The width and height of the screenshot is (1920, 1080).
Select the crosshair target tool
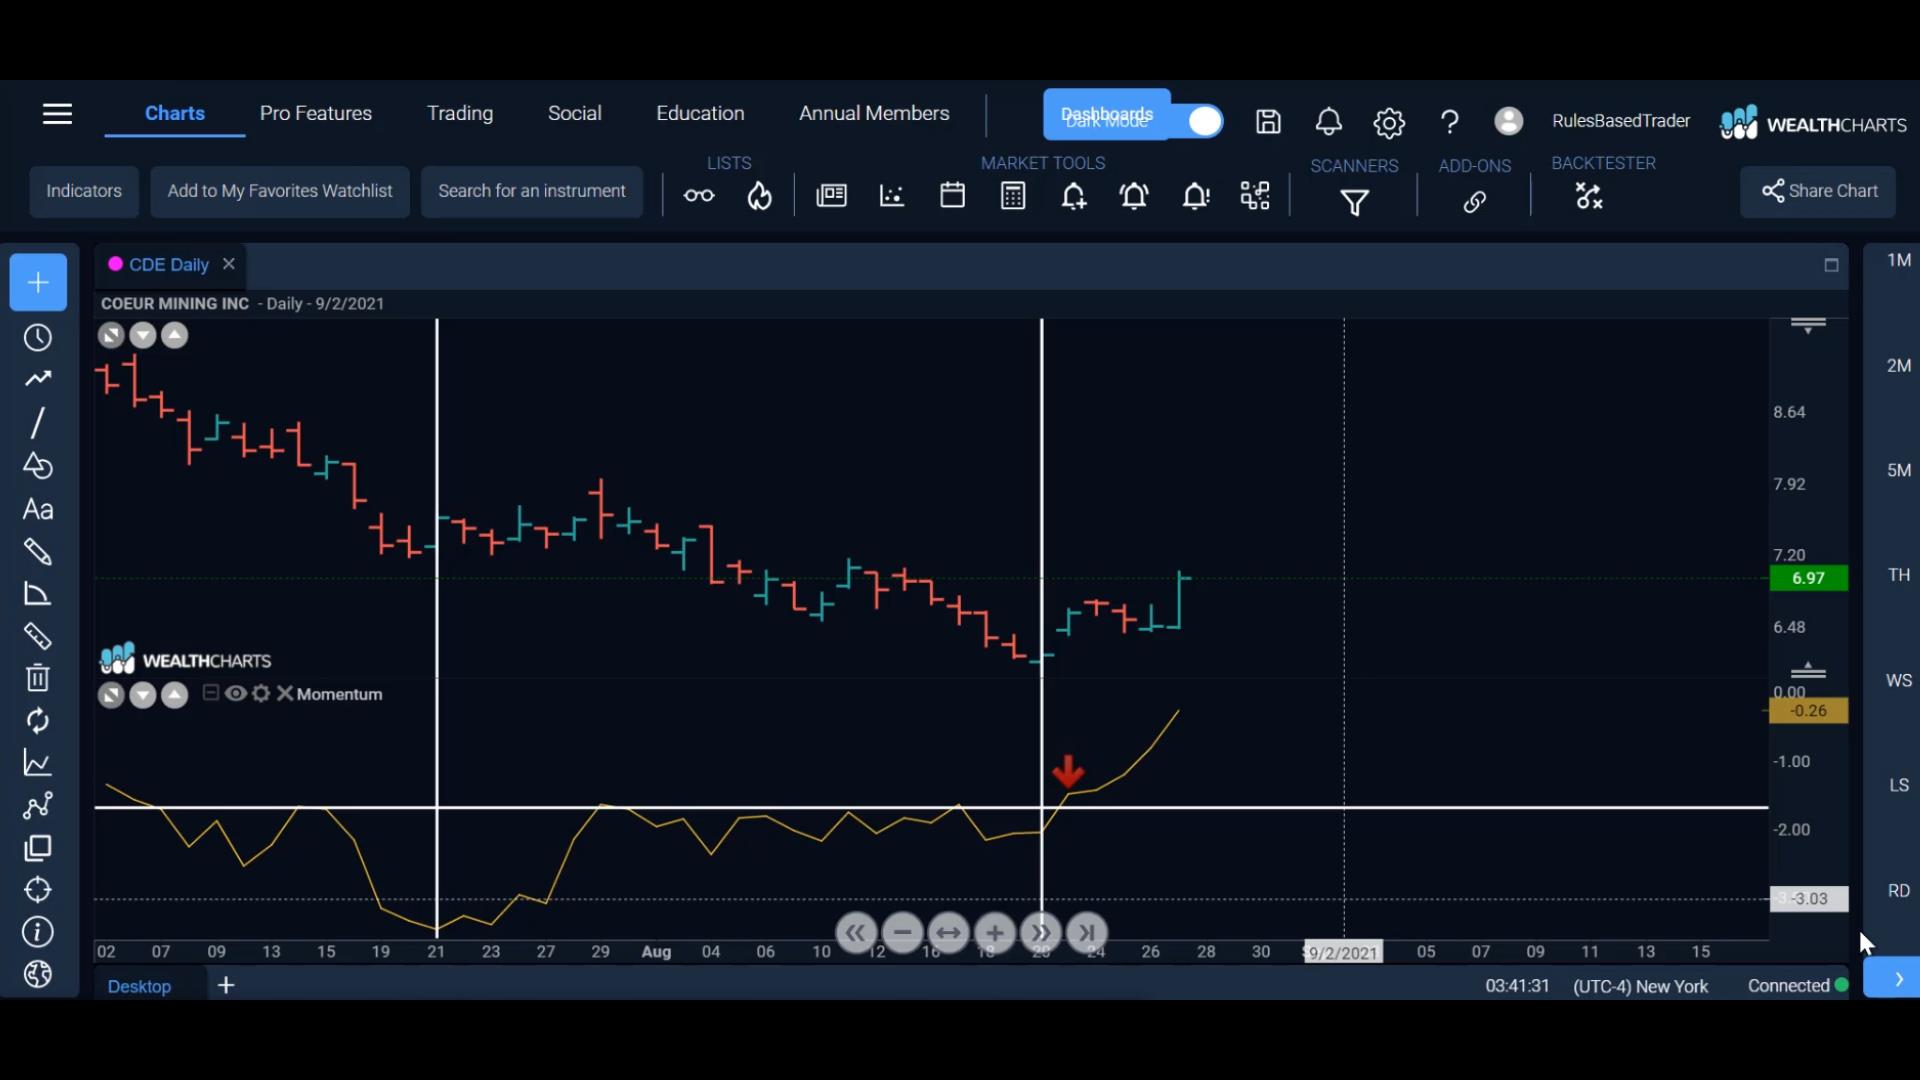tap(38, 890)
